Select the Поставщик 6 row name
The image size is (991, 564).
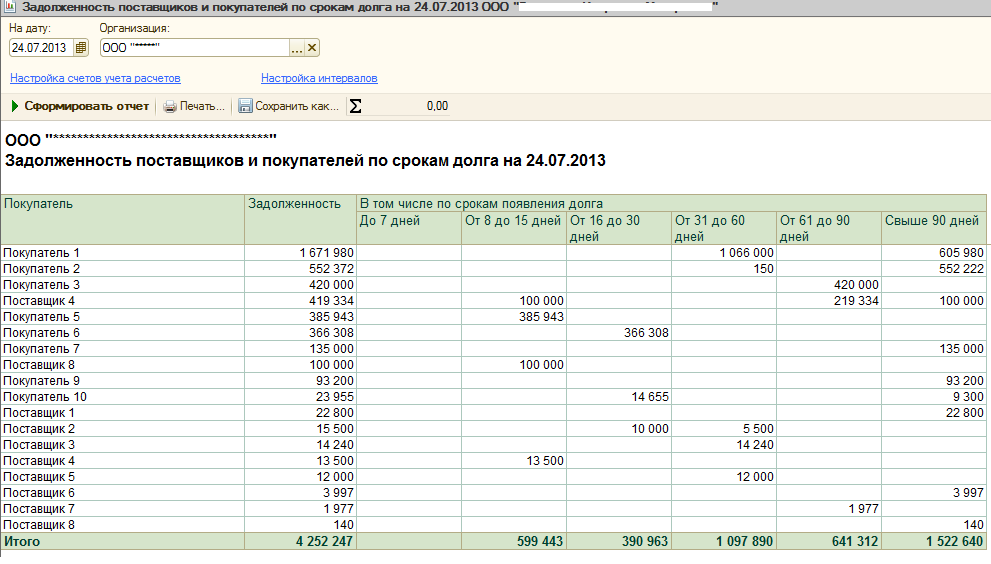pos(39,493)
